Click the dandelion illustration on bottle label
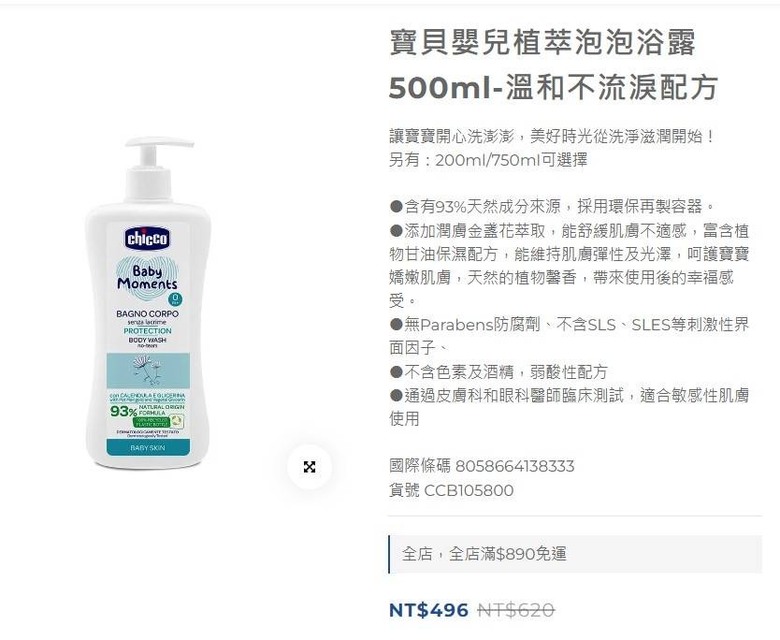This screenshot has width=780, height=640. coord(148,370)
